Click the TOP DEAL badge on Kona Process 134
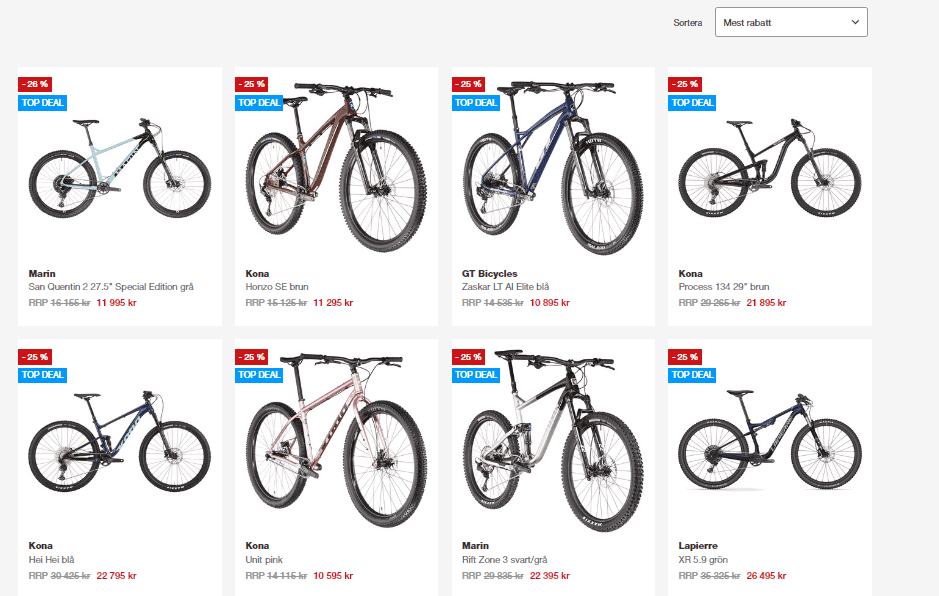939x596 pixels. coord(692,102)
